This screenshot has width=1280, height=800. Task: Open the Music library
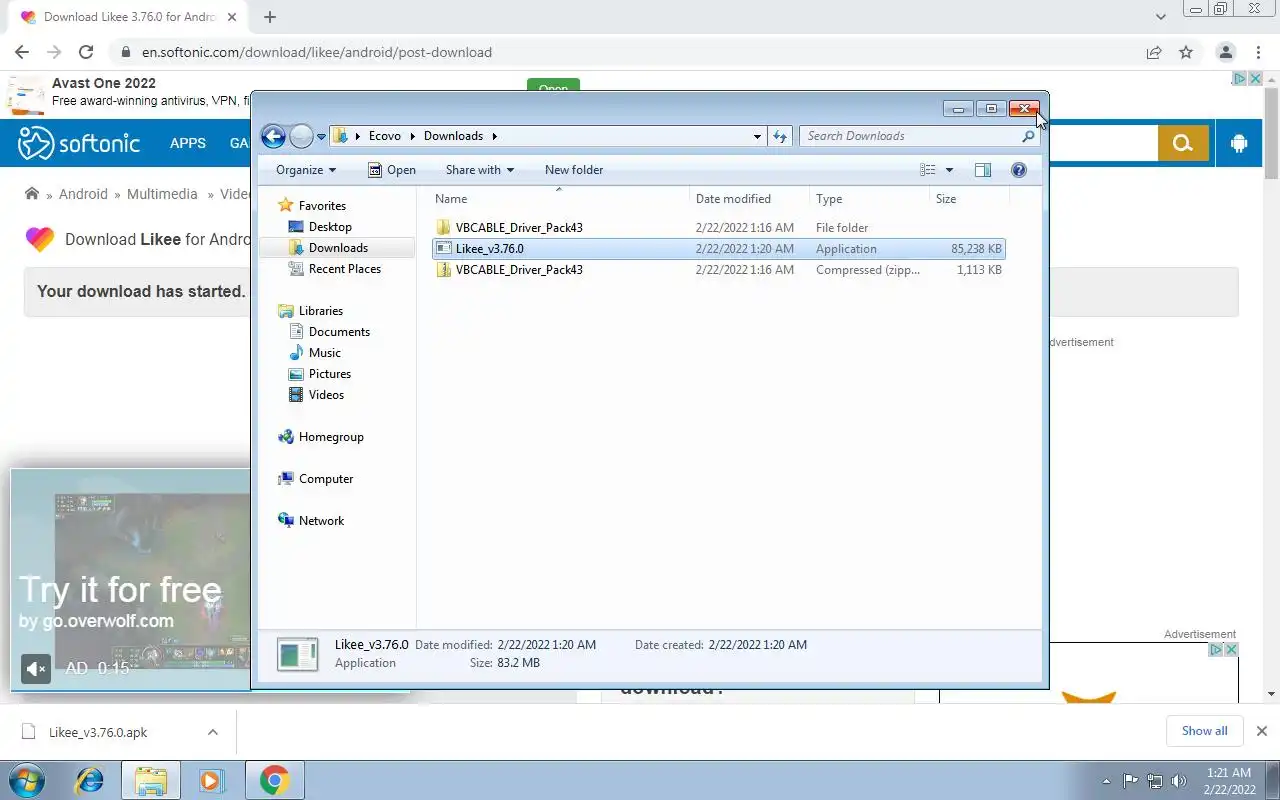(325, 353)
